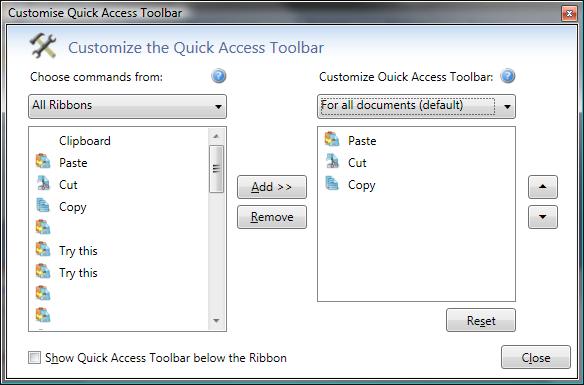Image resolution: width=584 pixels, height=385 pixels.
Task: Click the Add >> button
Action: point(272,187)
